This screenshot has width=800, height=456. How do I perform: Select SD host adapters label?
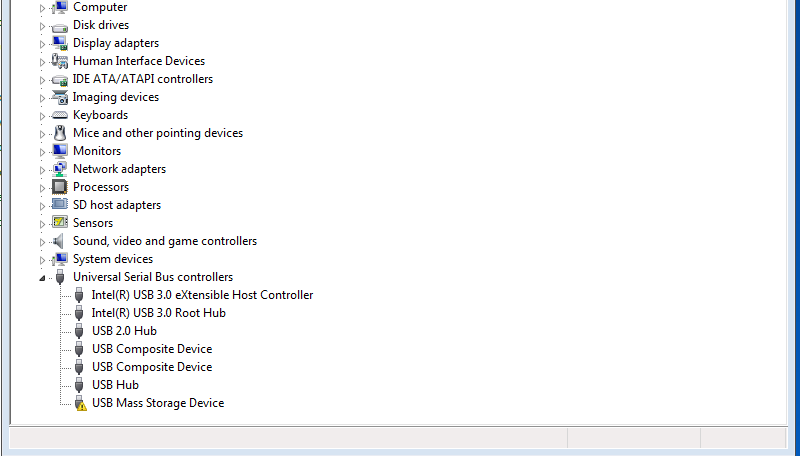pos(117,205)
